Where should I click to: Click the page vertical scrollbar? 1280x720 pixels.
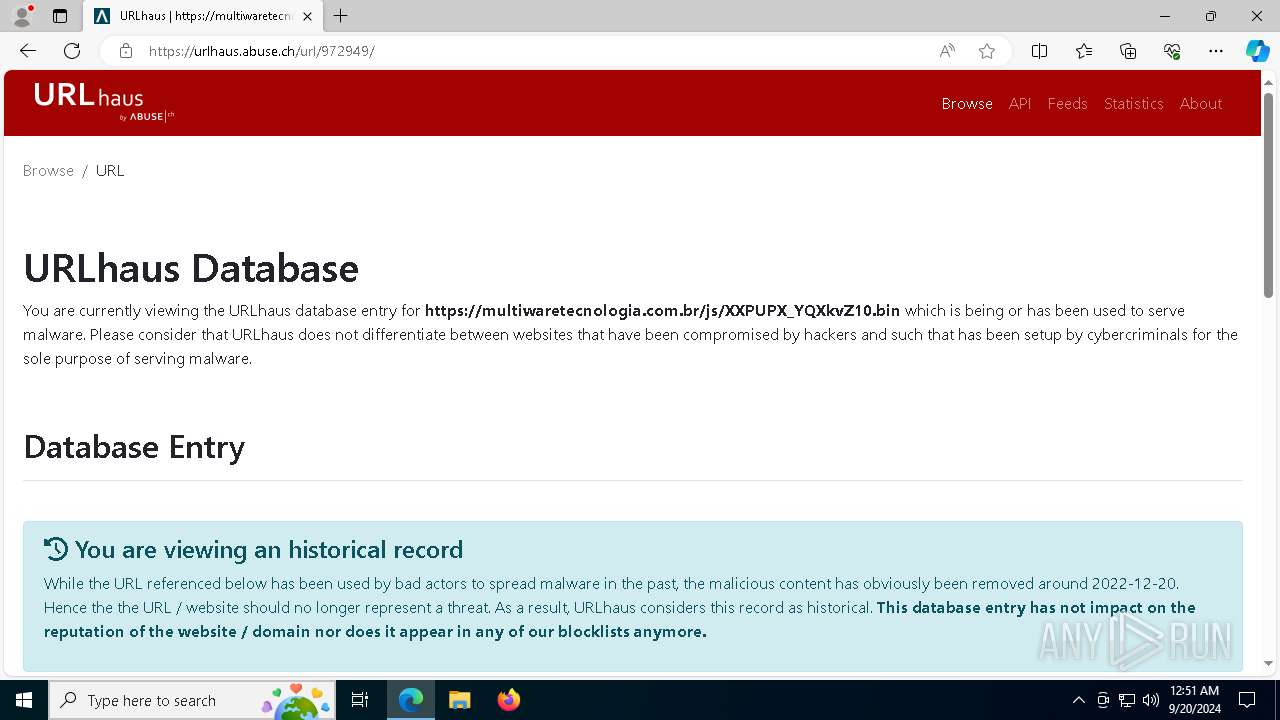pyautogui.click(x=1269, y=193)
